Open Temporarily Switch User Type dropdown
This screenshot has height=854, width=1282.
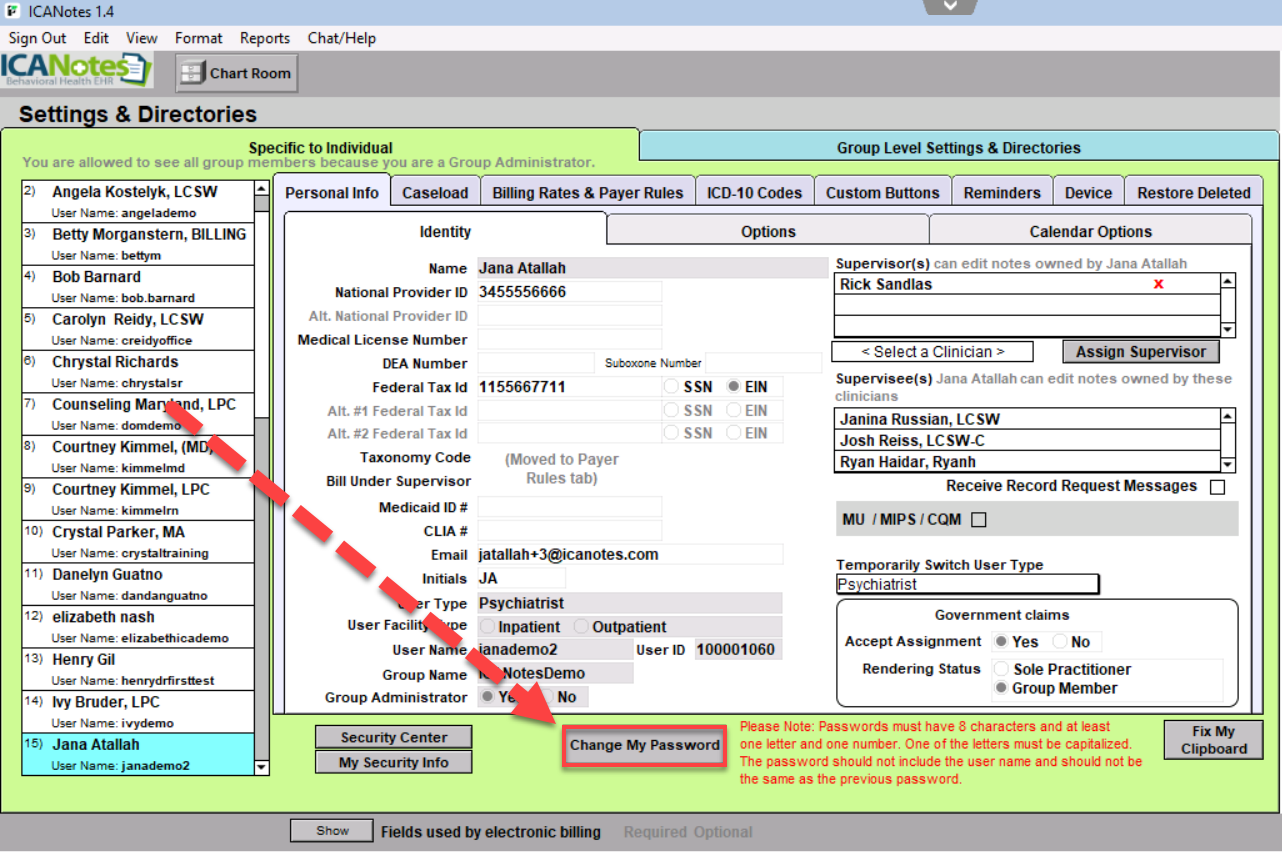coord(967,584)
